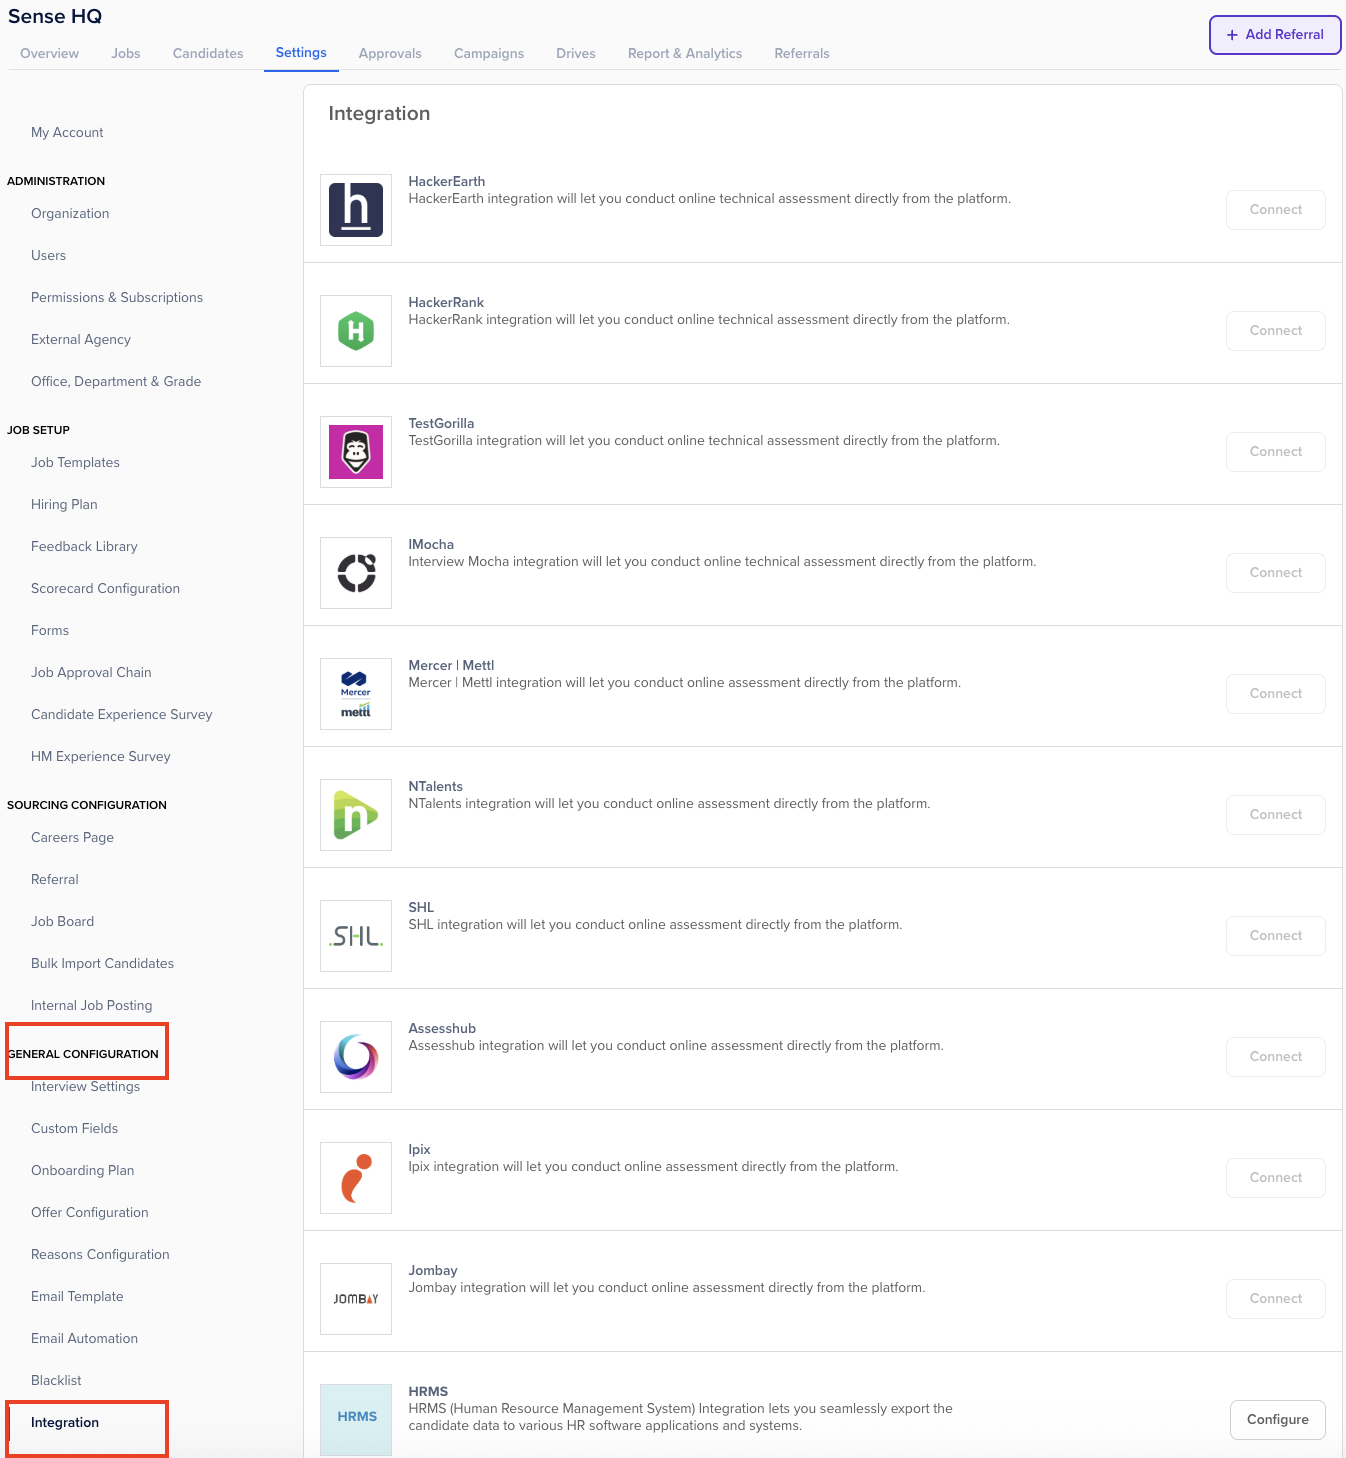Screen dimensions: 1346x1458
Task: Open Candidate Experience Survey
Action: point(122,714)
